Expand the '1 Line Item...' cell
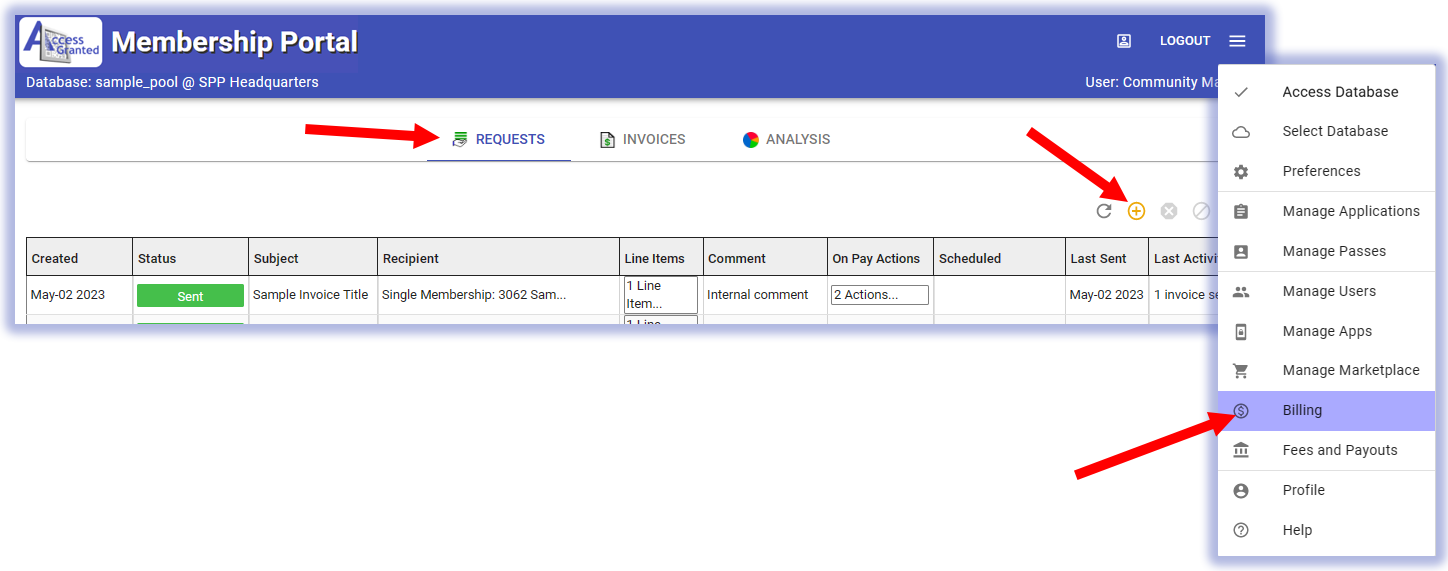 coord(660,295)
